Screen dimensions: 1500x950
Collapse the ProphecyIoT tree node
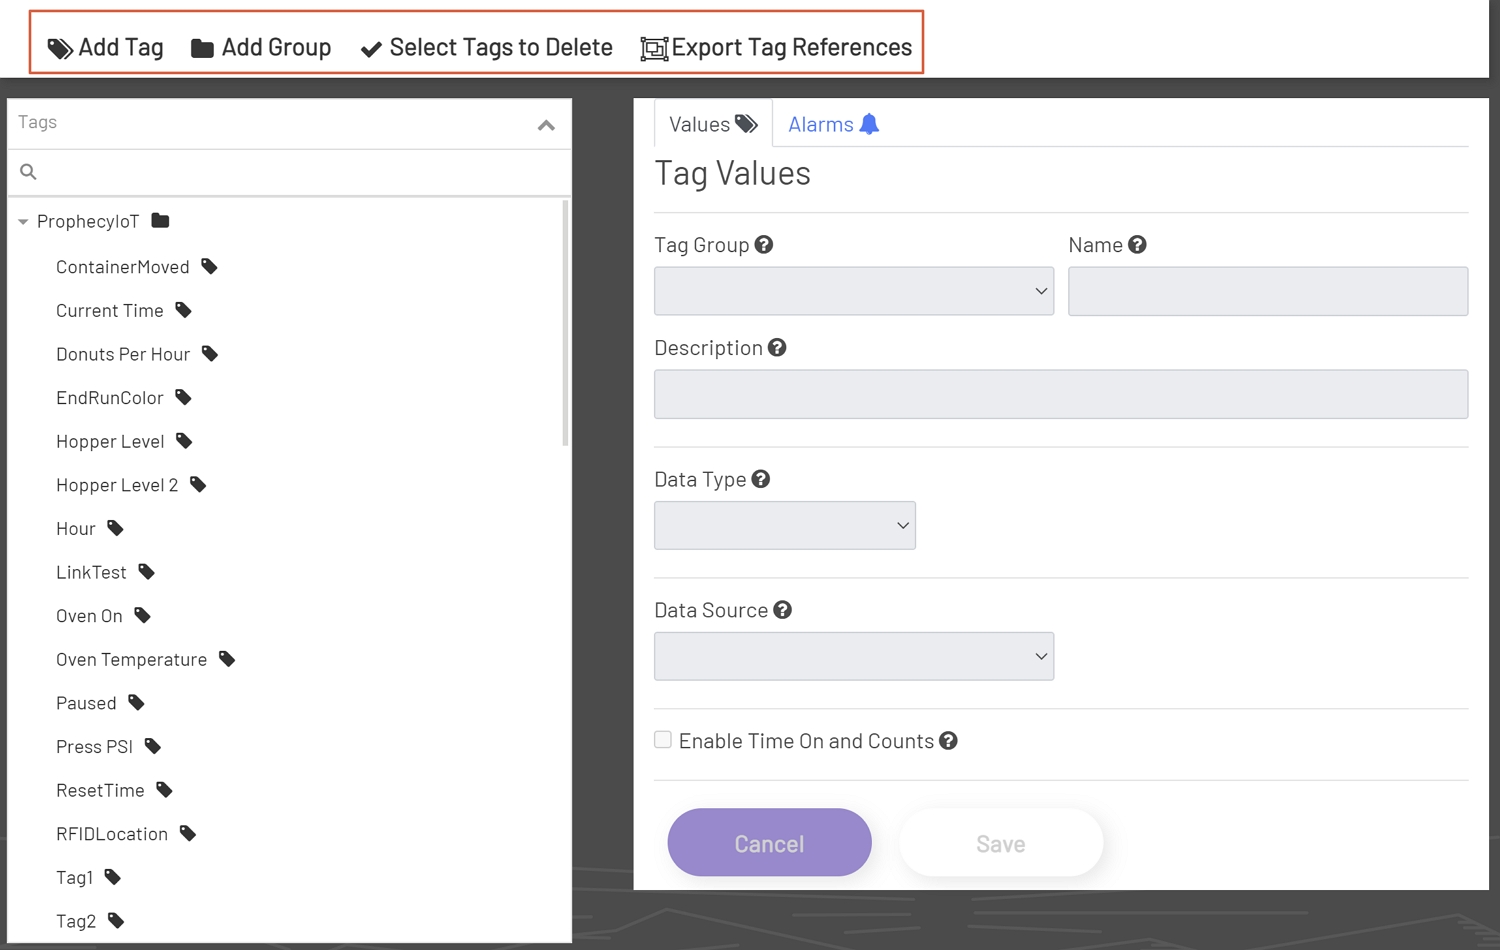(22, 221)
